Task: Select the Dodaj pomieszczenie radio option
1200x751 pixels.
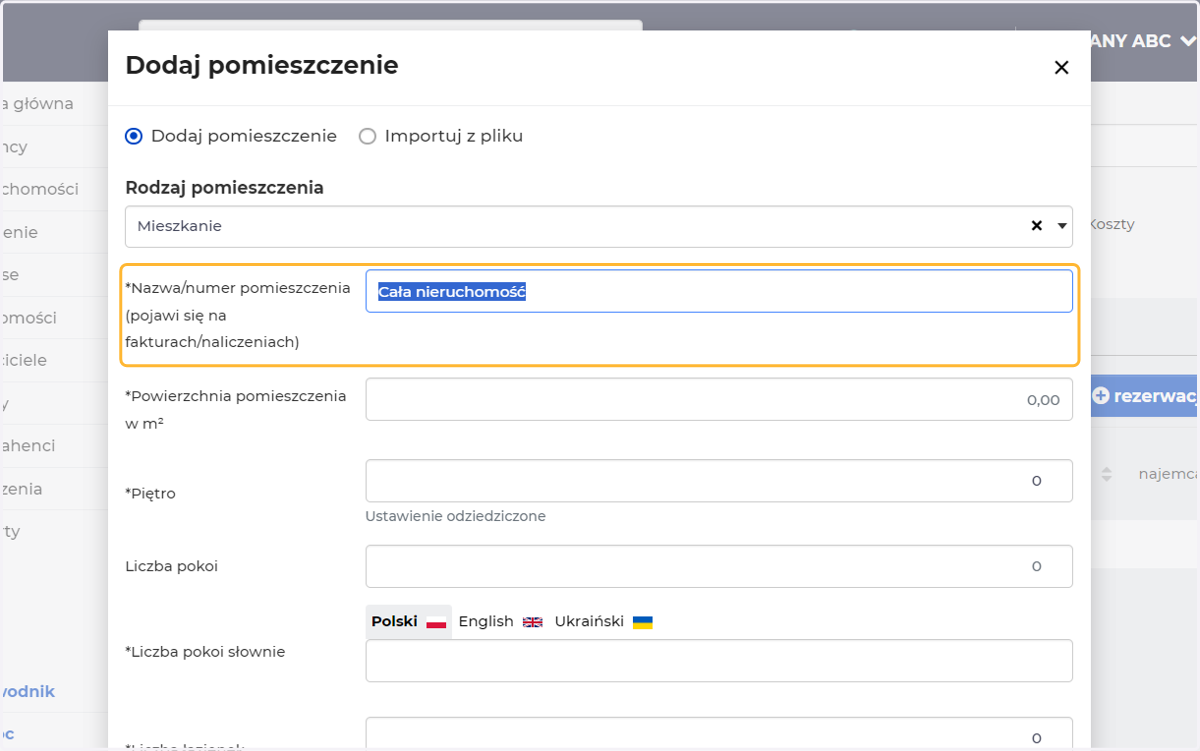Action: coord(134,136)
